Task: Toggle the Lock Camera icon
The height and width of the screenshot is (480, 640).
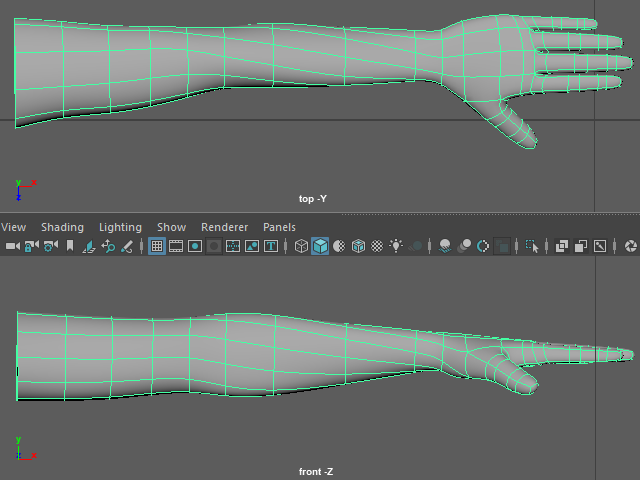Action: click(x=31, y=246)
